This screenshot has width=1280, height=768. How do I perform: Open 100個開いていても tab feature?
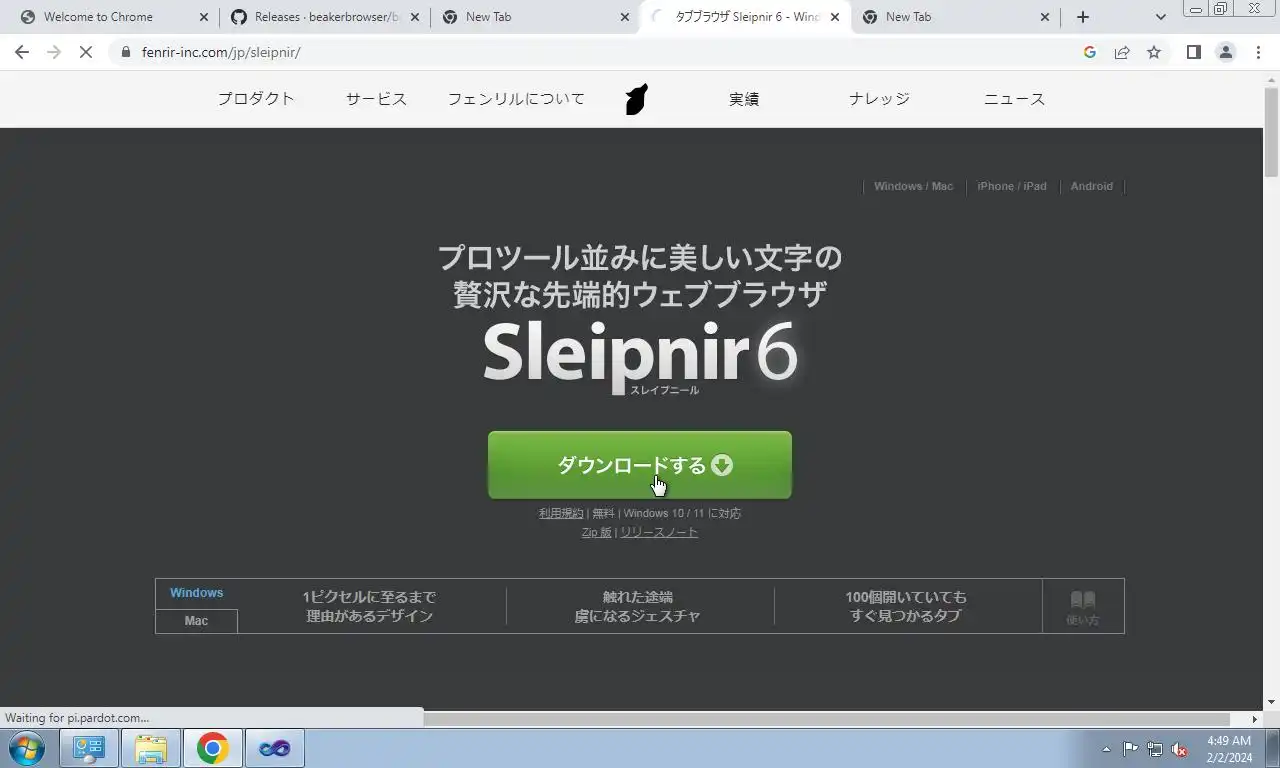(906, 606)
